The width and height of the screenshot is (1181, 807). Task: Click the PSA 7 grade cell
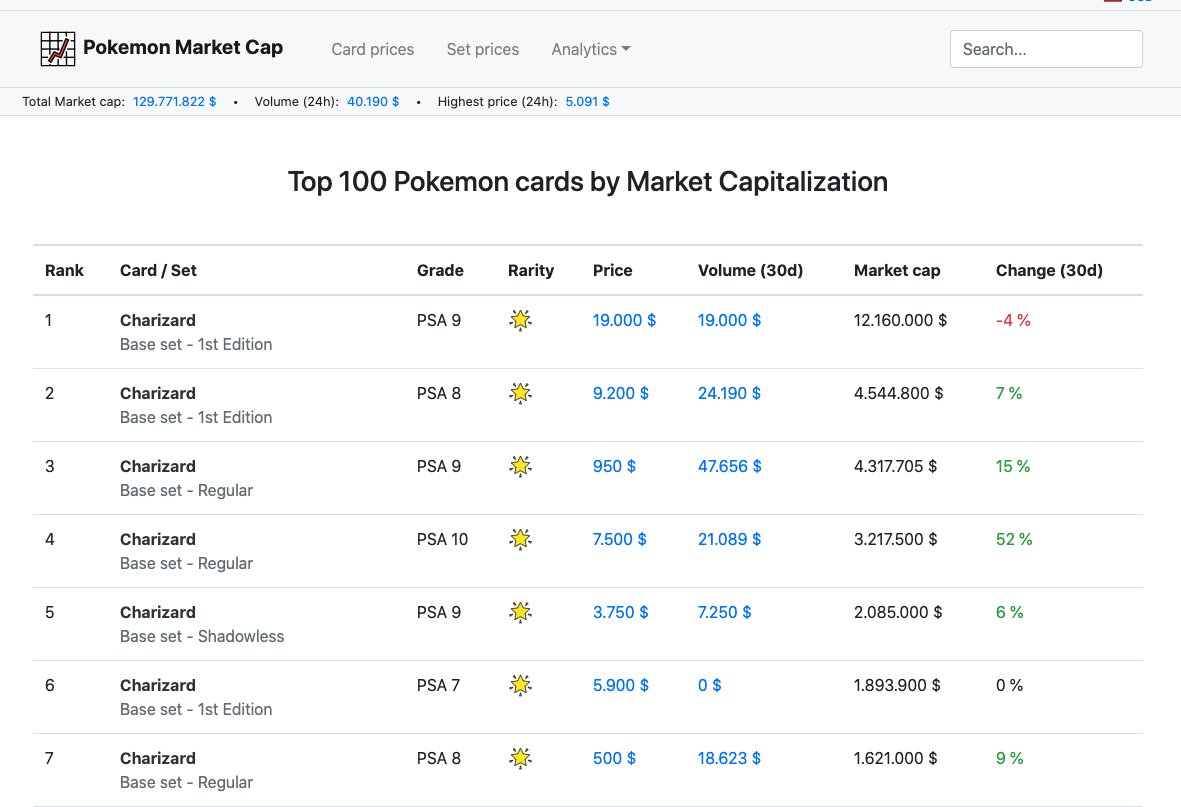(x=438, y=685)
